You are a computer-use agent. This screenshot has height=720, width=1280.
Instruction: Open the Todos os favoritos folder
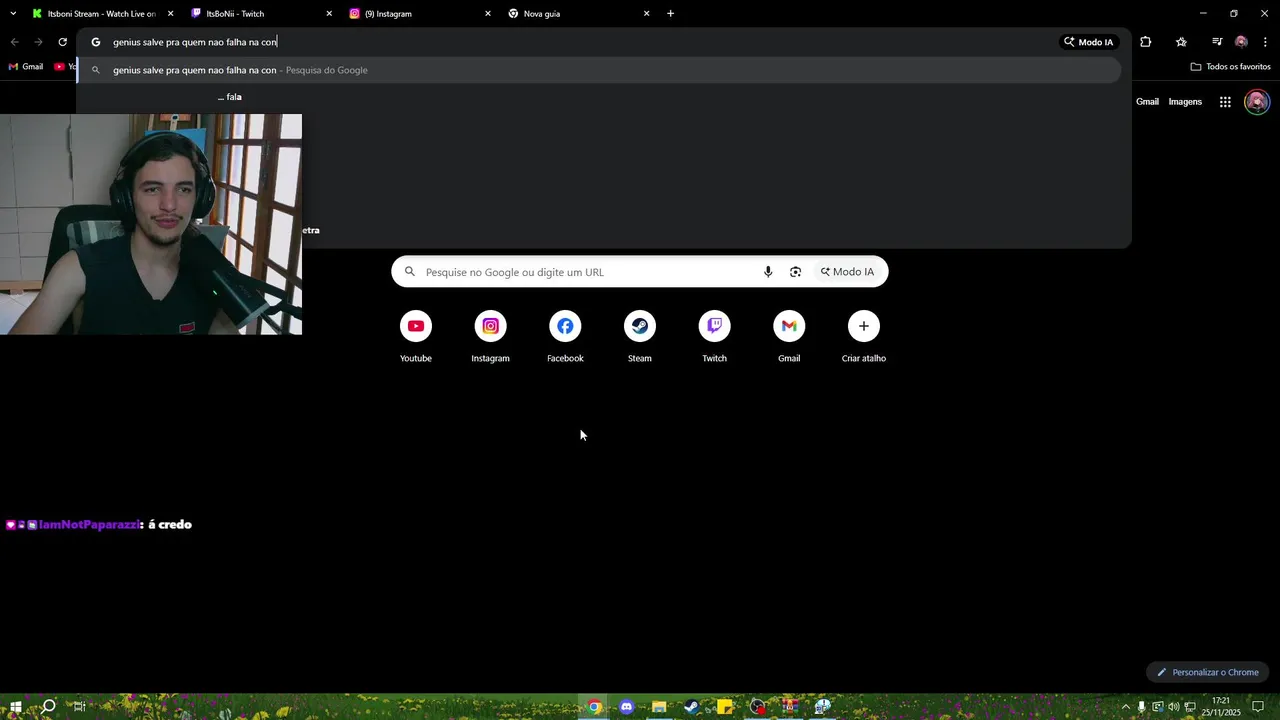(x=1230, y=67)
